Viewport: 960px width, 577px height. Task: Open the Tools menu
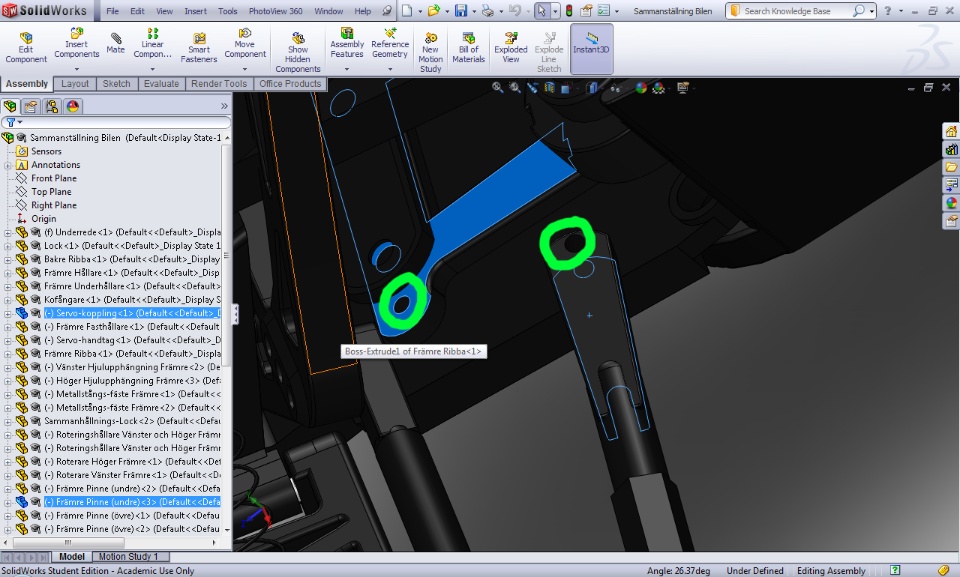pyautogui.click(x=228, y=11)
